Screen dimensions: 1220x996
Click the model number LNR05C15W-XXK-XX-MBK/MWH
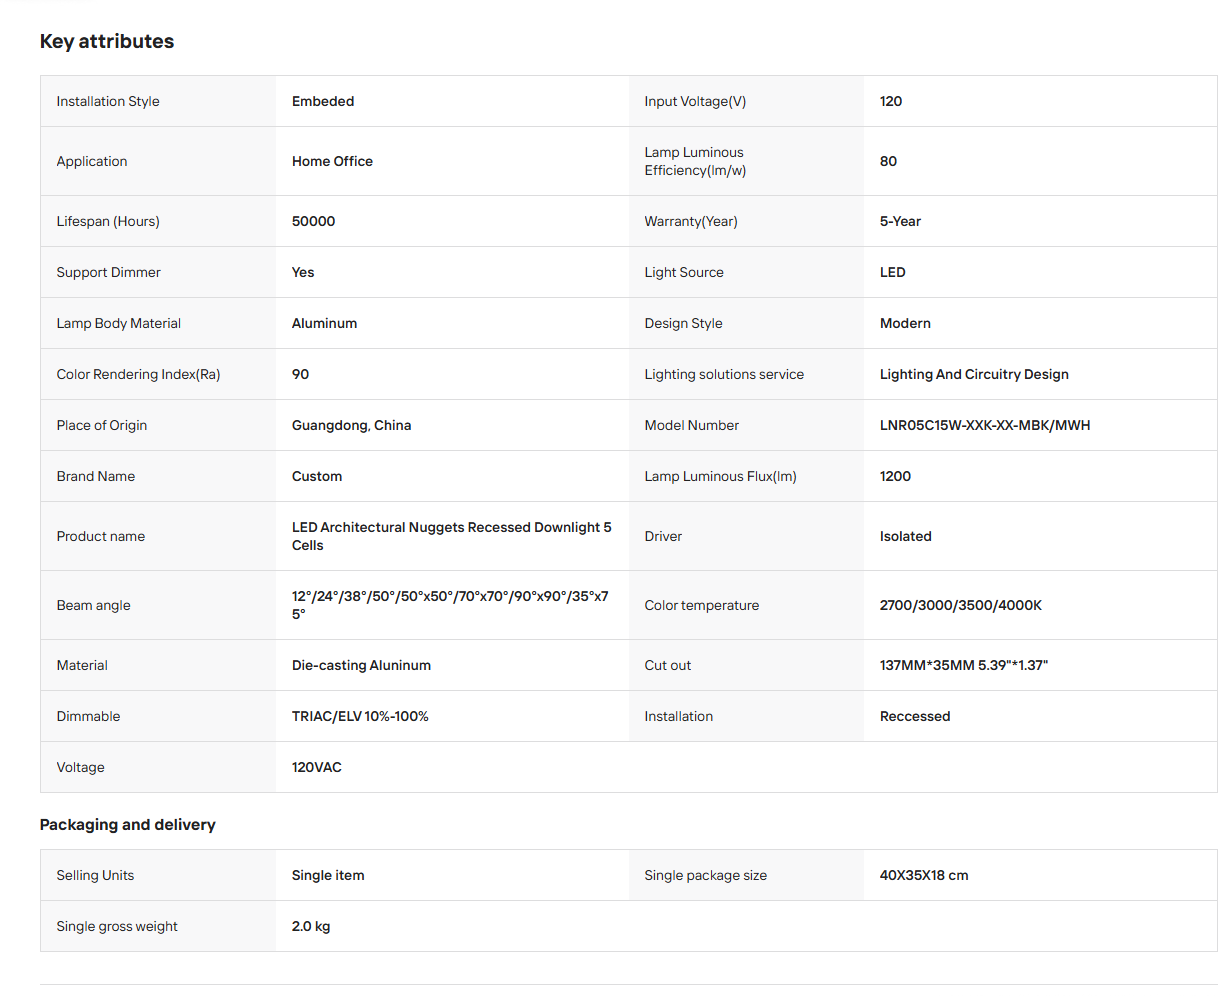pos(985,425)
